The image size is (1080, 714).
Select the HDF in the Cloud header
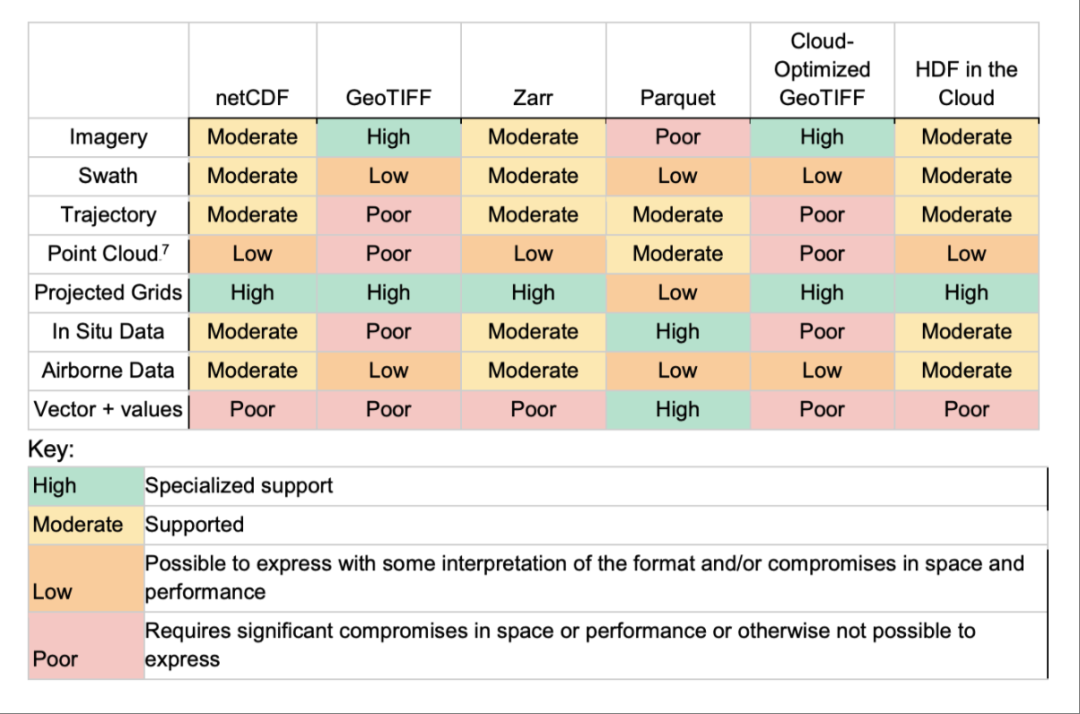pyautogui.click(x=966, y=84)
